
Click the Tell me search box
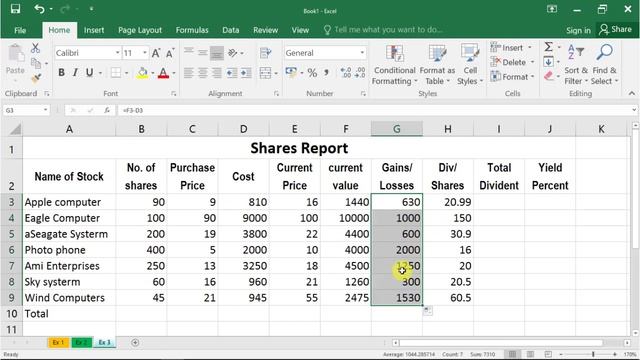tap(383, 30)
